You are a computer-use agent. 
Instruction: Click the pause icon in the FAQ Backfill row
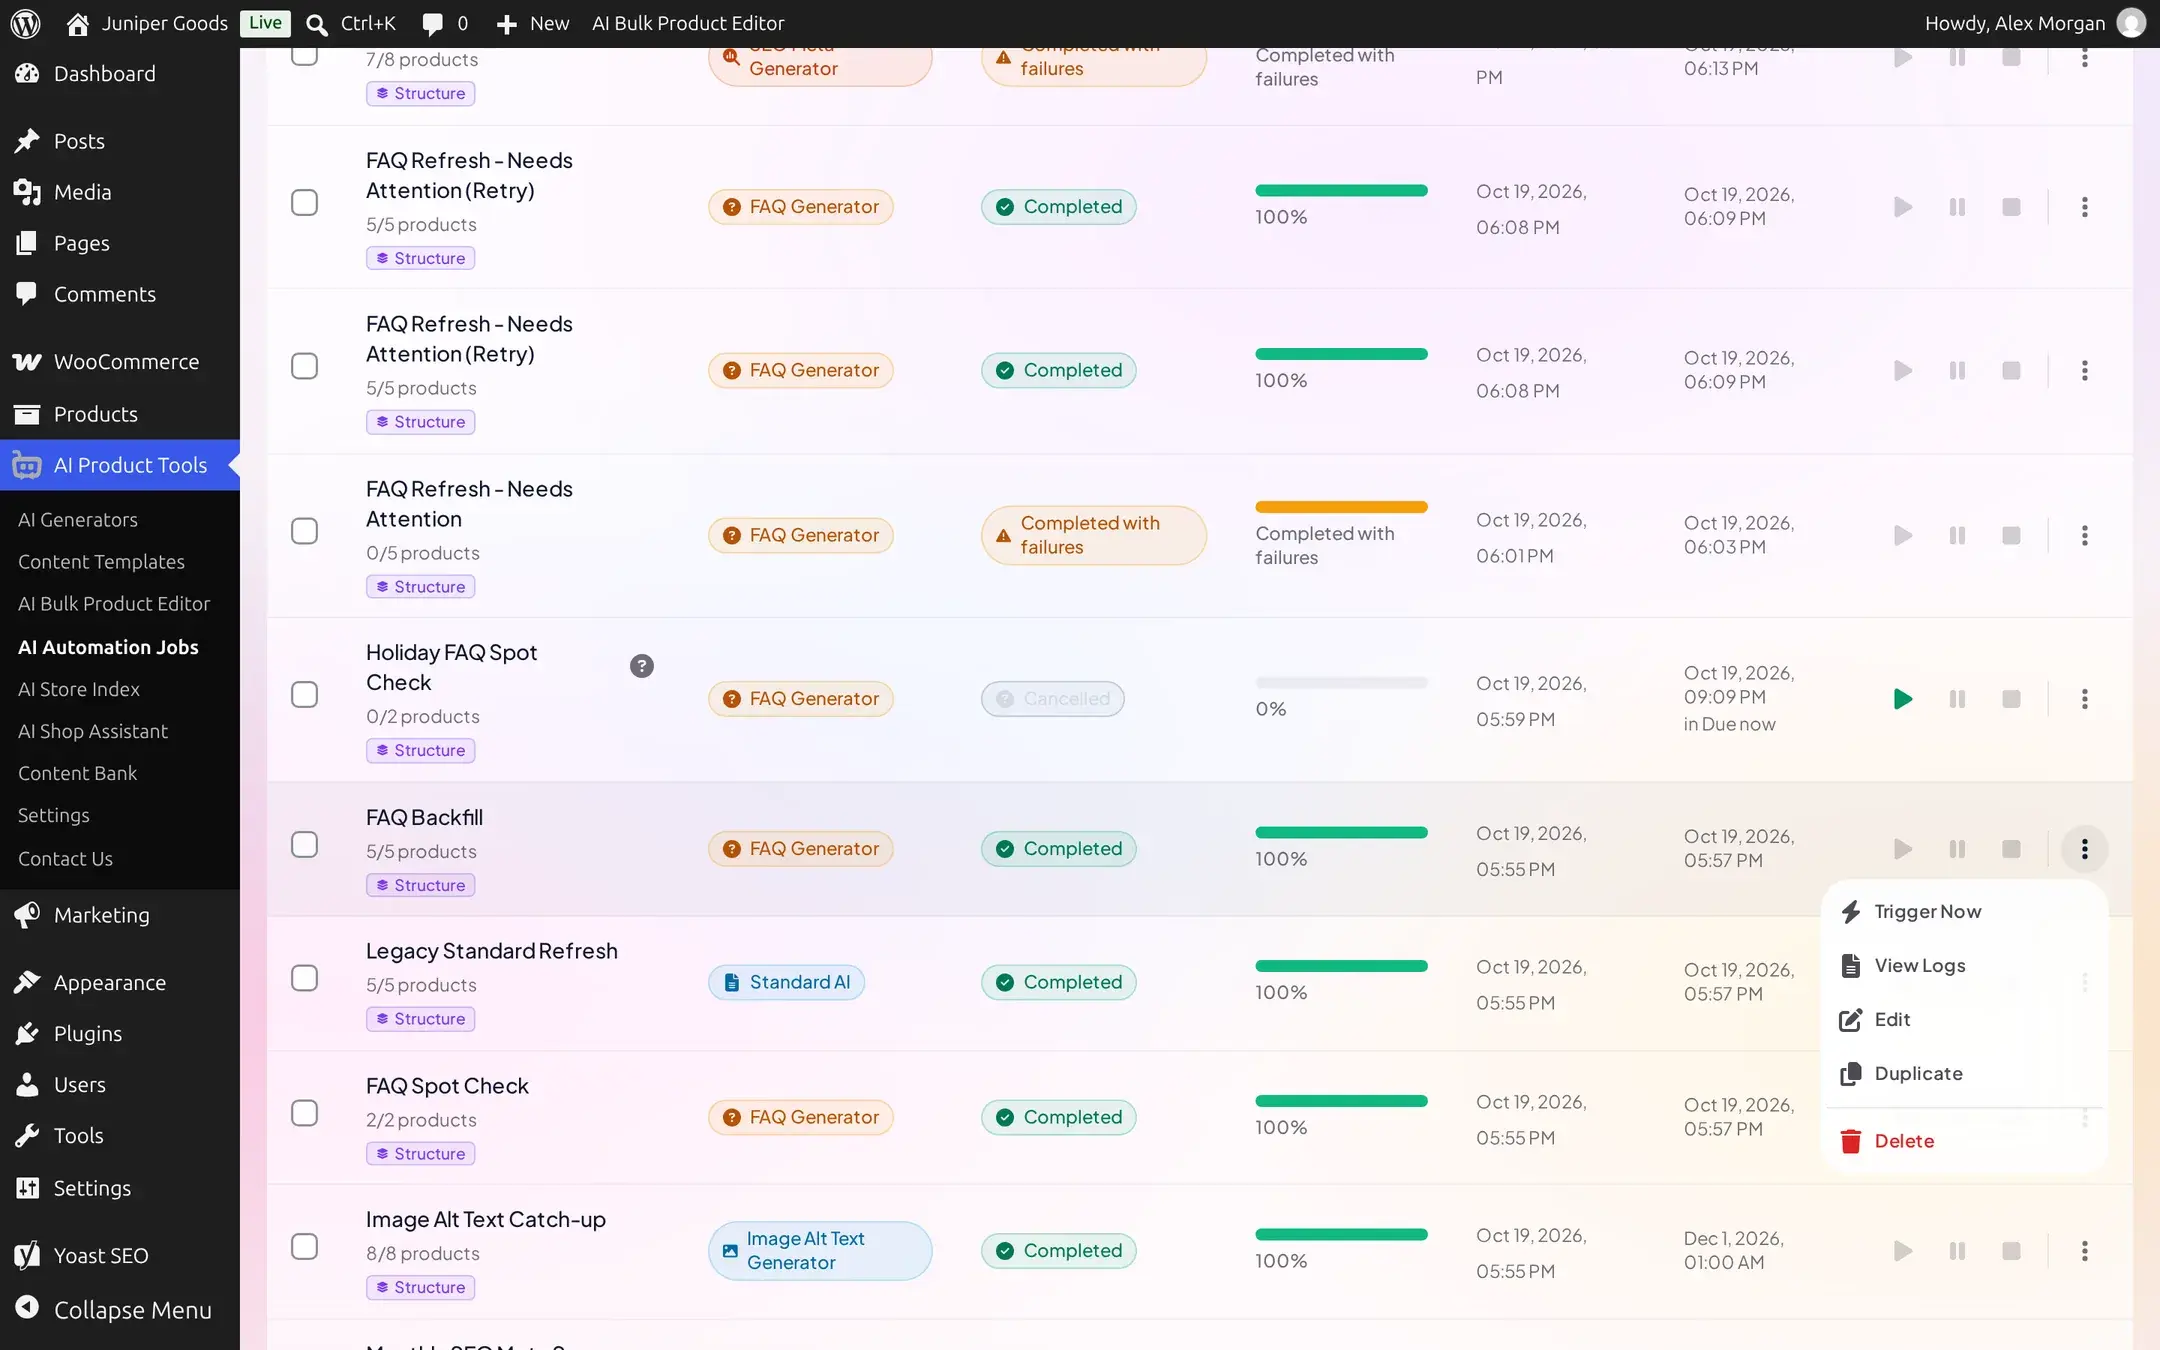(x=1957, y=849)
